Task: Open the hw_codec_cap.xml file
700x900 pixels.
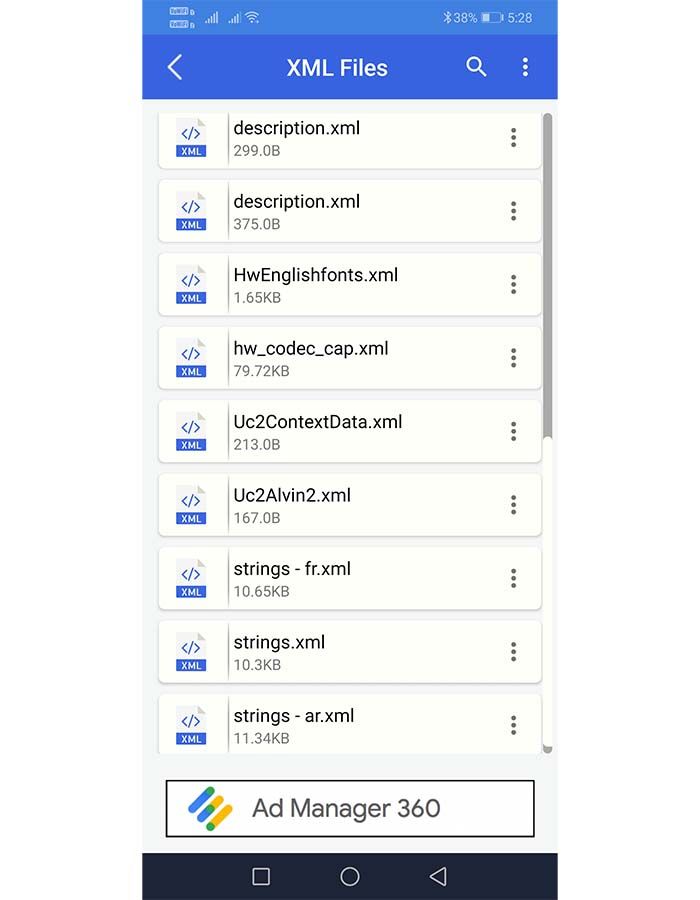Action: pos(311,349)
